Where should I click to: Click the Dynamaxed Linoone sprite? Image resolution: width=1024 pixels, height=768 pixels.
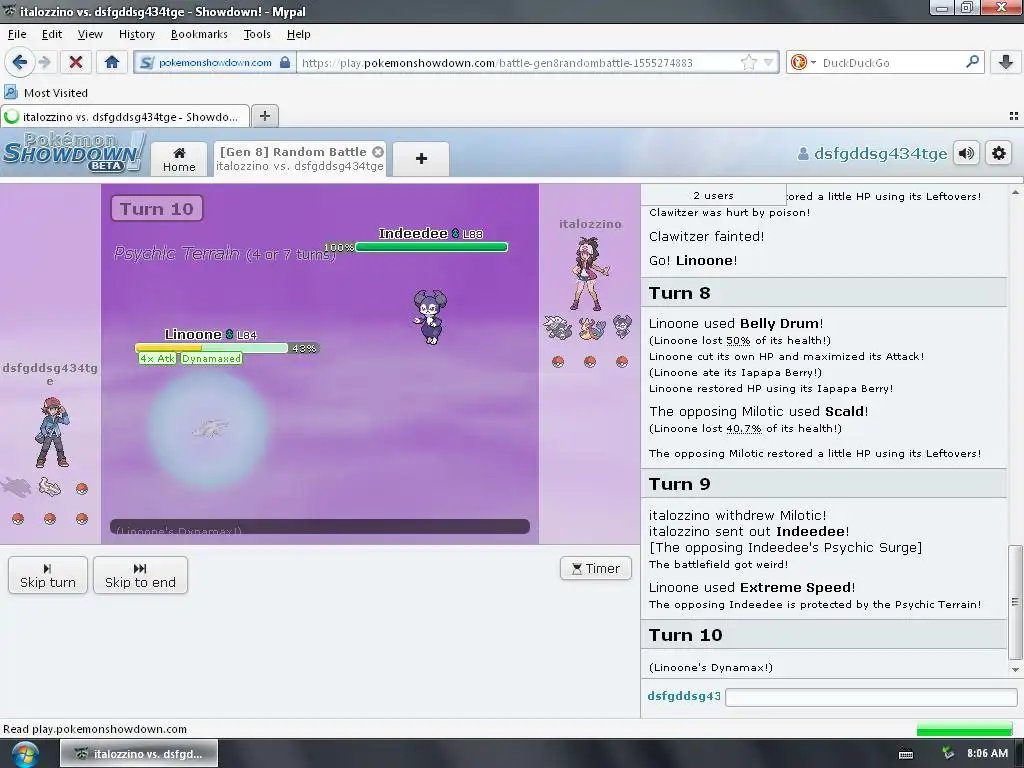coord(210,428)
